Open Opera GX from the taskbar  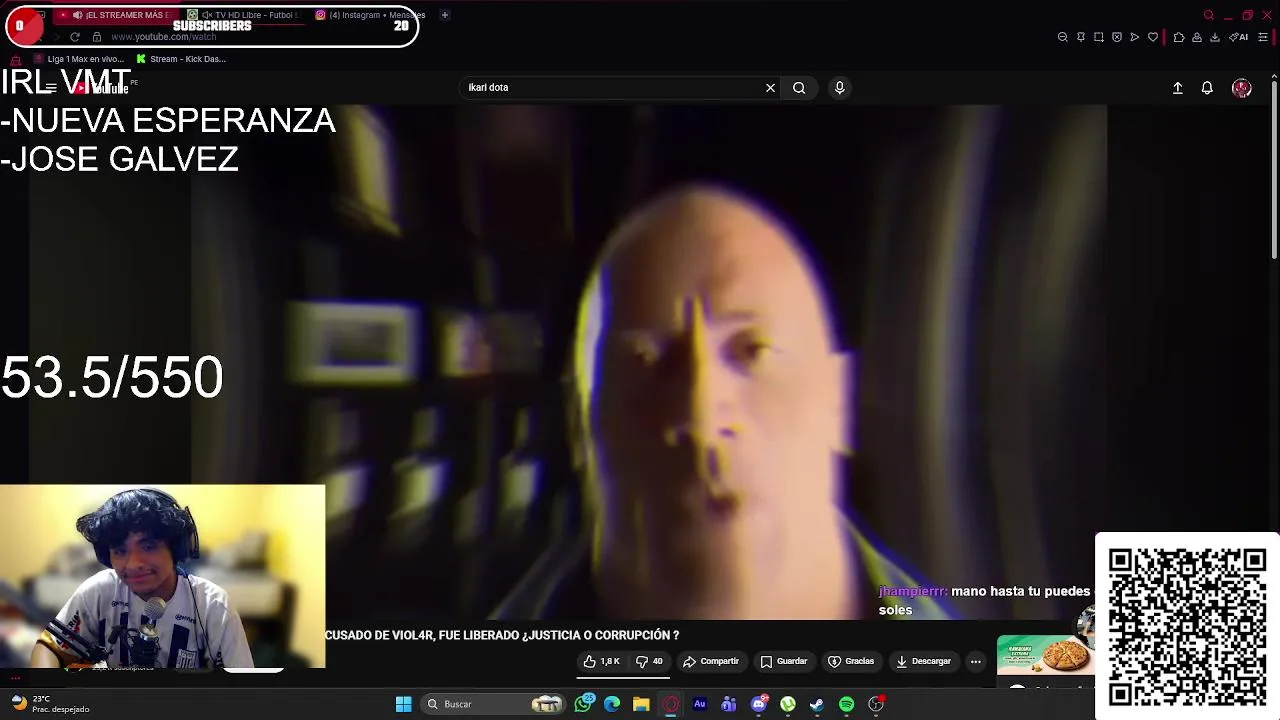click(670, 704)
